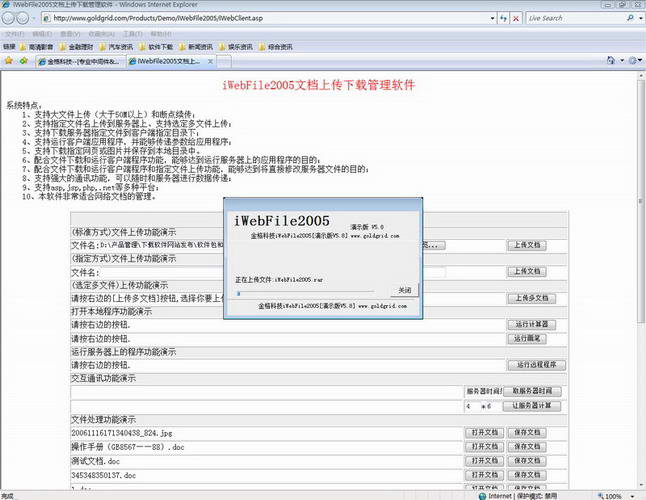Click 打开文档 for 操作手册 doc
Image resolution: width=646 pixels, height=500 pixels.
[484, 447]
